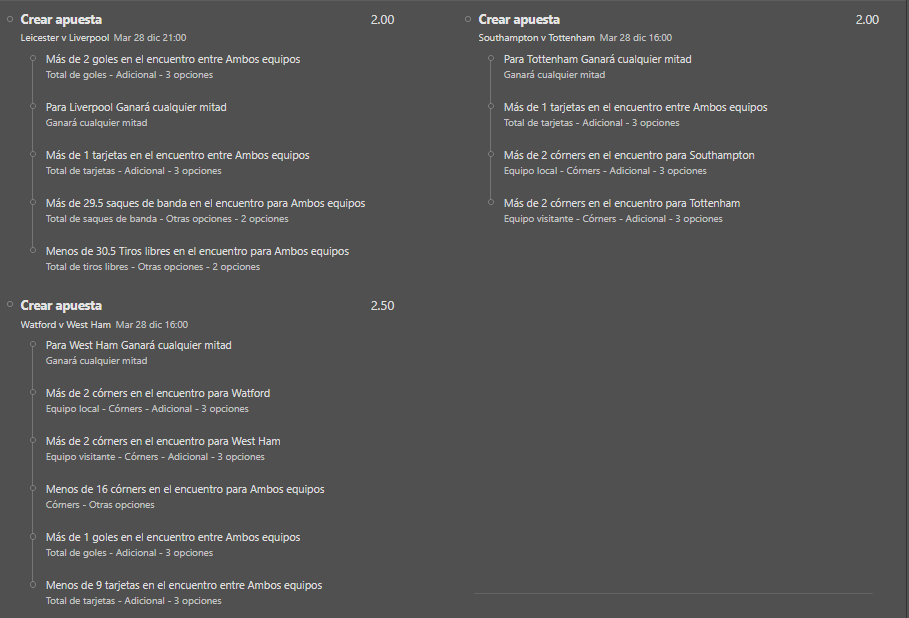
Task: Open the Watford v West Ham match link
Action: [x=66, y=325]
